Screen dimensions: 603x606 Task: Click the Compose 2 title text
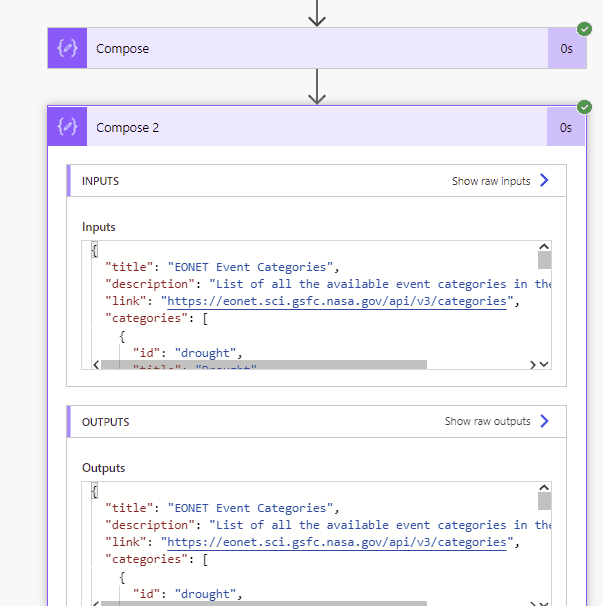tap(128, 128)
